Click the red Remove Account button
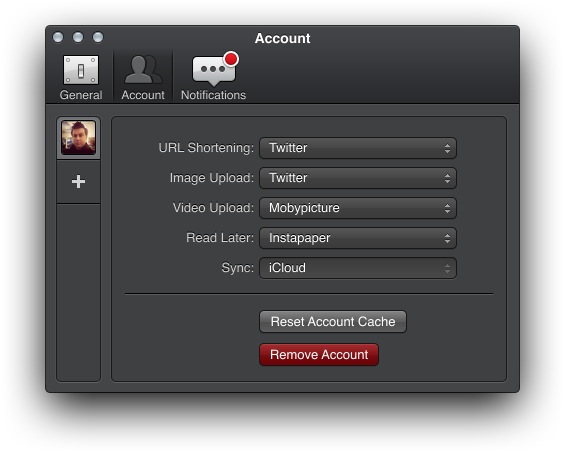Image resolution: width=565 pixels, height=453 pixels. pyautogui.click(x=319, y=355)
